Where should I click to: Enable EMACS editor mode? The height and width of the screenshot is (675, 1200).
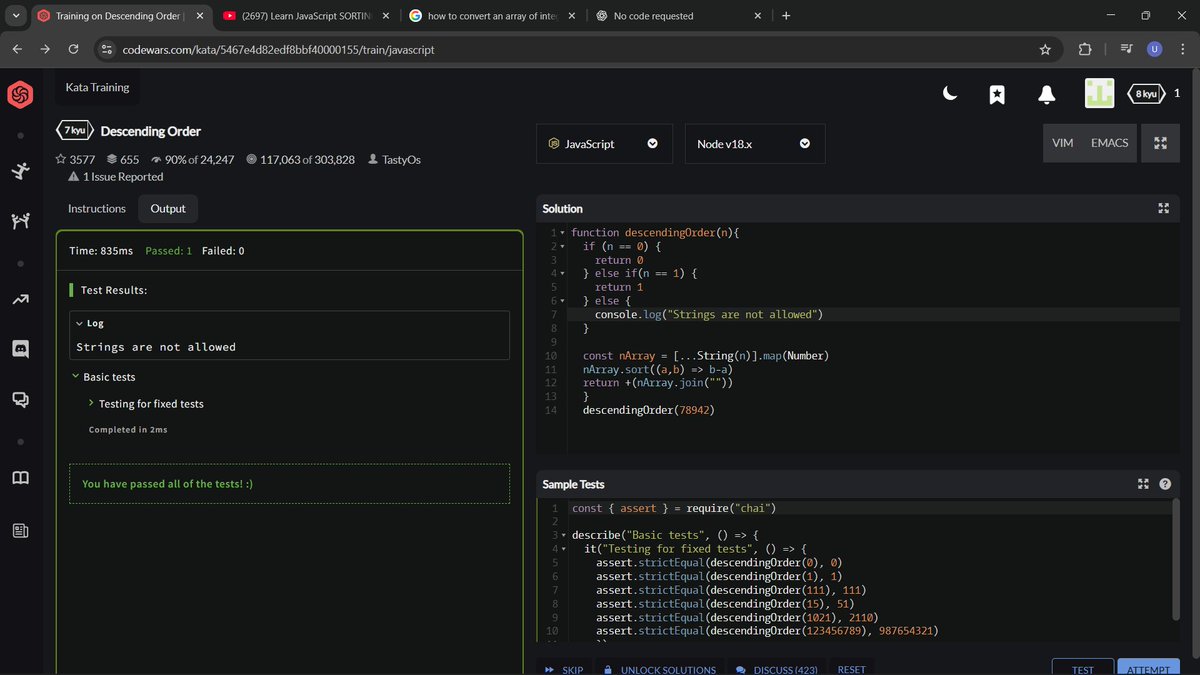(1109, 142)
